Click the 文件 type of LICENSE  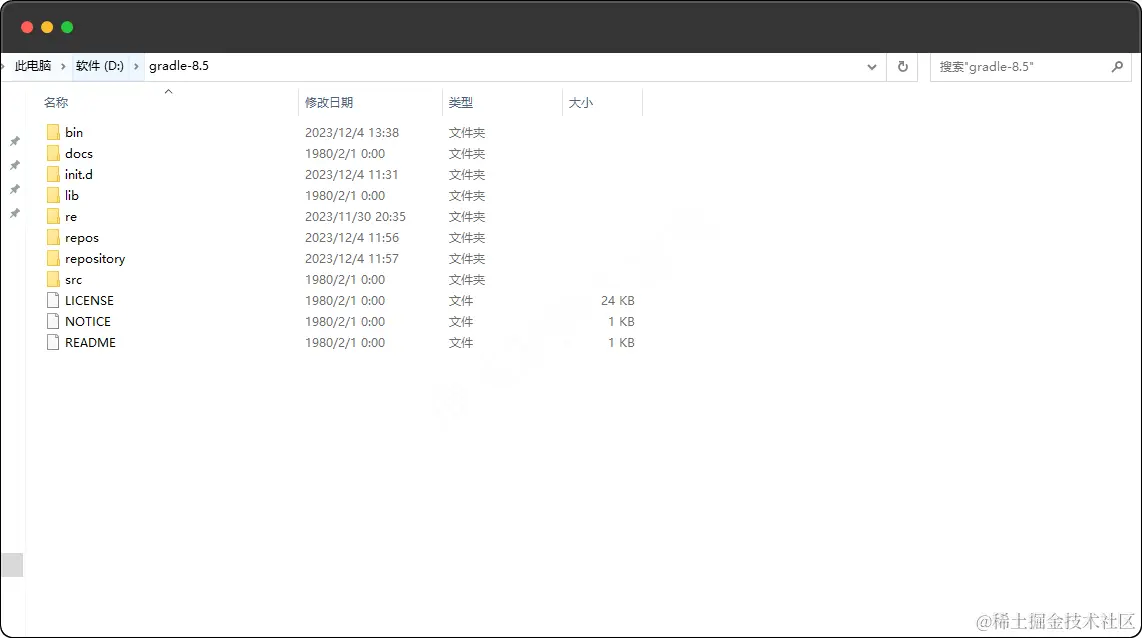pyautogui.click(x=461, y=301)
